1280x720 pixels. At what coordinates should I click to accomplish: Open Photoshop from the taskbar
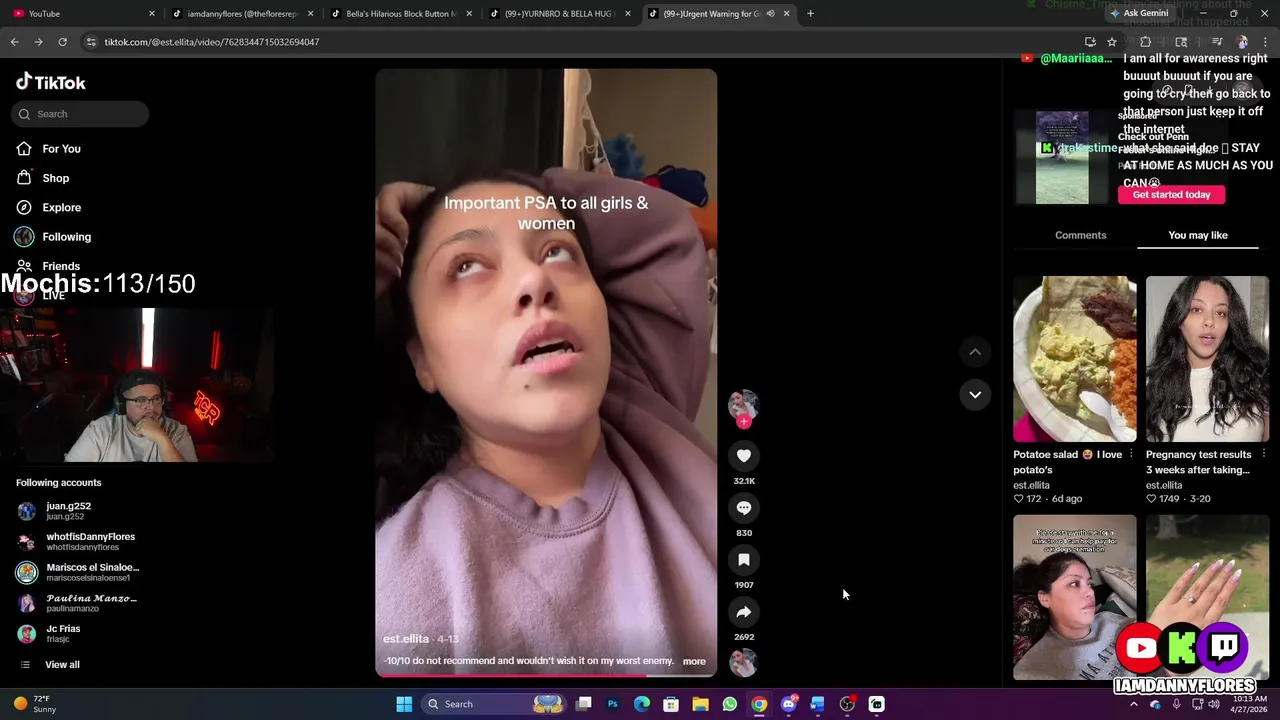click(613, 704)
